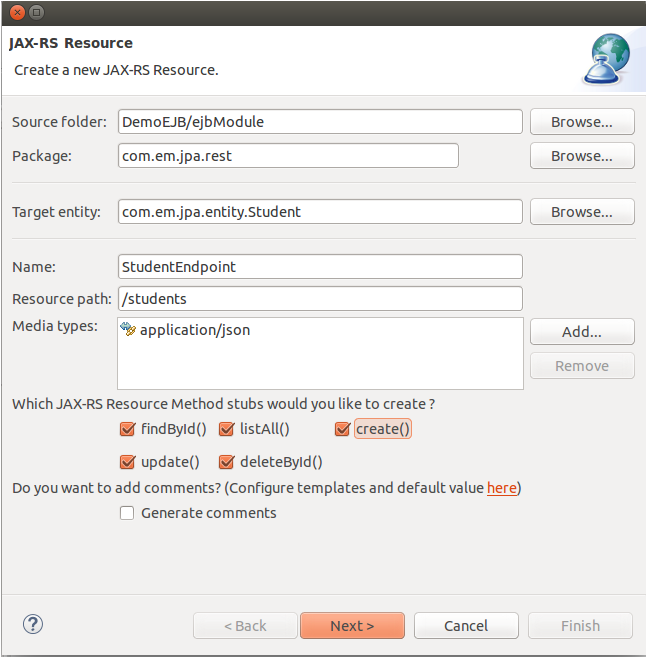Maximize the dialog window
The height and width of the screenshot is (657, 646).
tap(36, 13)
